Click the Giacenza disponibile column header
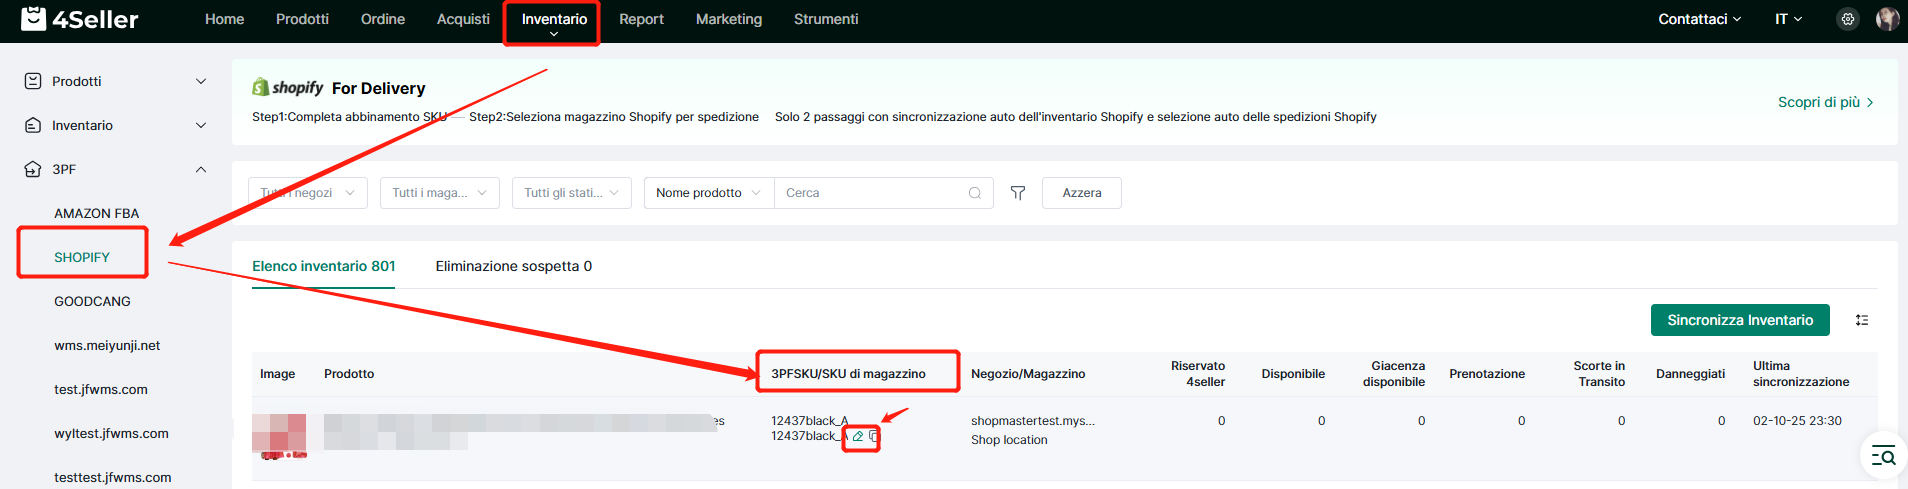1908x489 pixels. point(1394,373)
